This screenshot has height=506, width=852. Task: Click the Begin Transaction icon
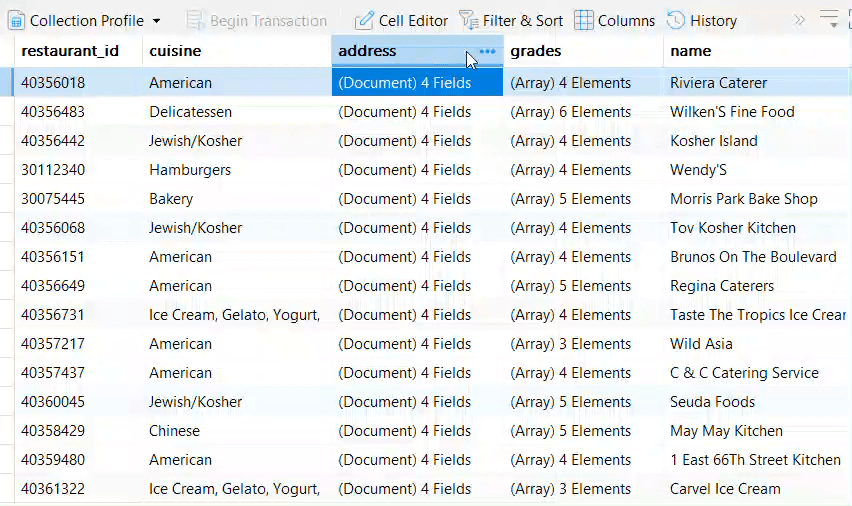pos(195,21)
